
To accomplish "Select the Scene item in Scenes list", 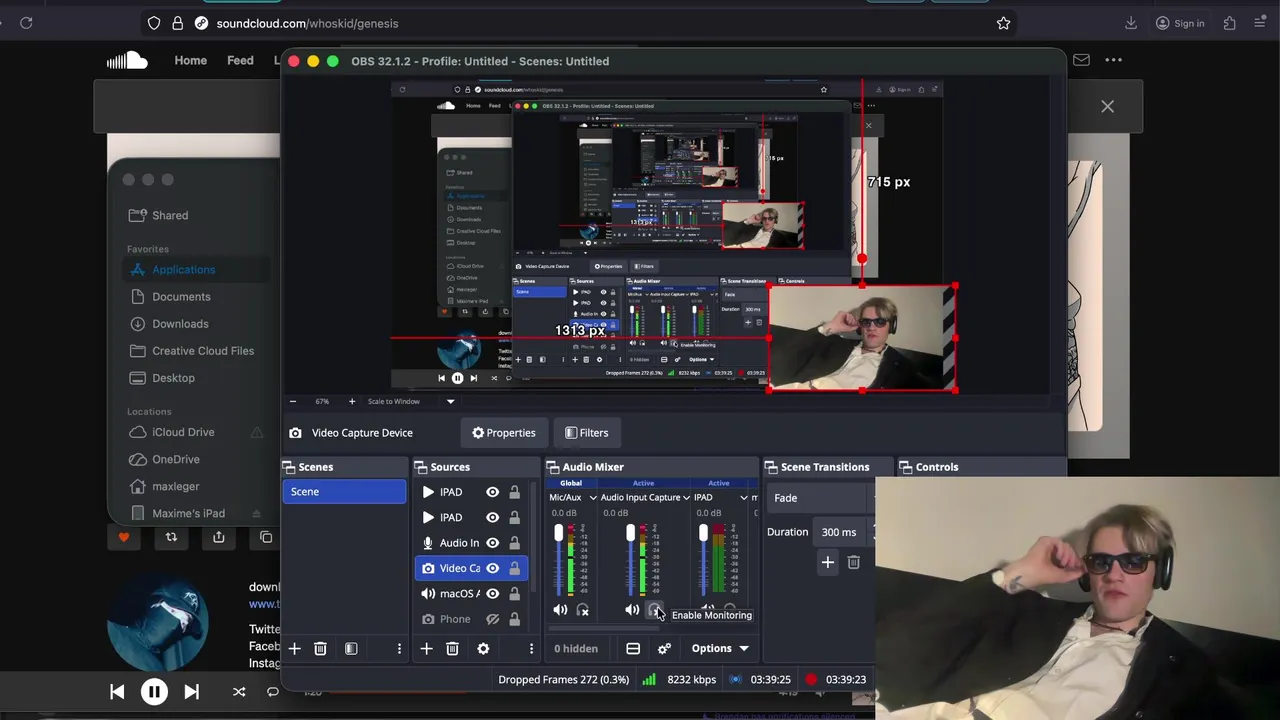I will pos(344,492).
